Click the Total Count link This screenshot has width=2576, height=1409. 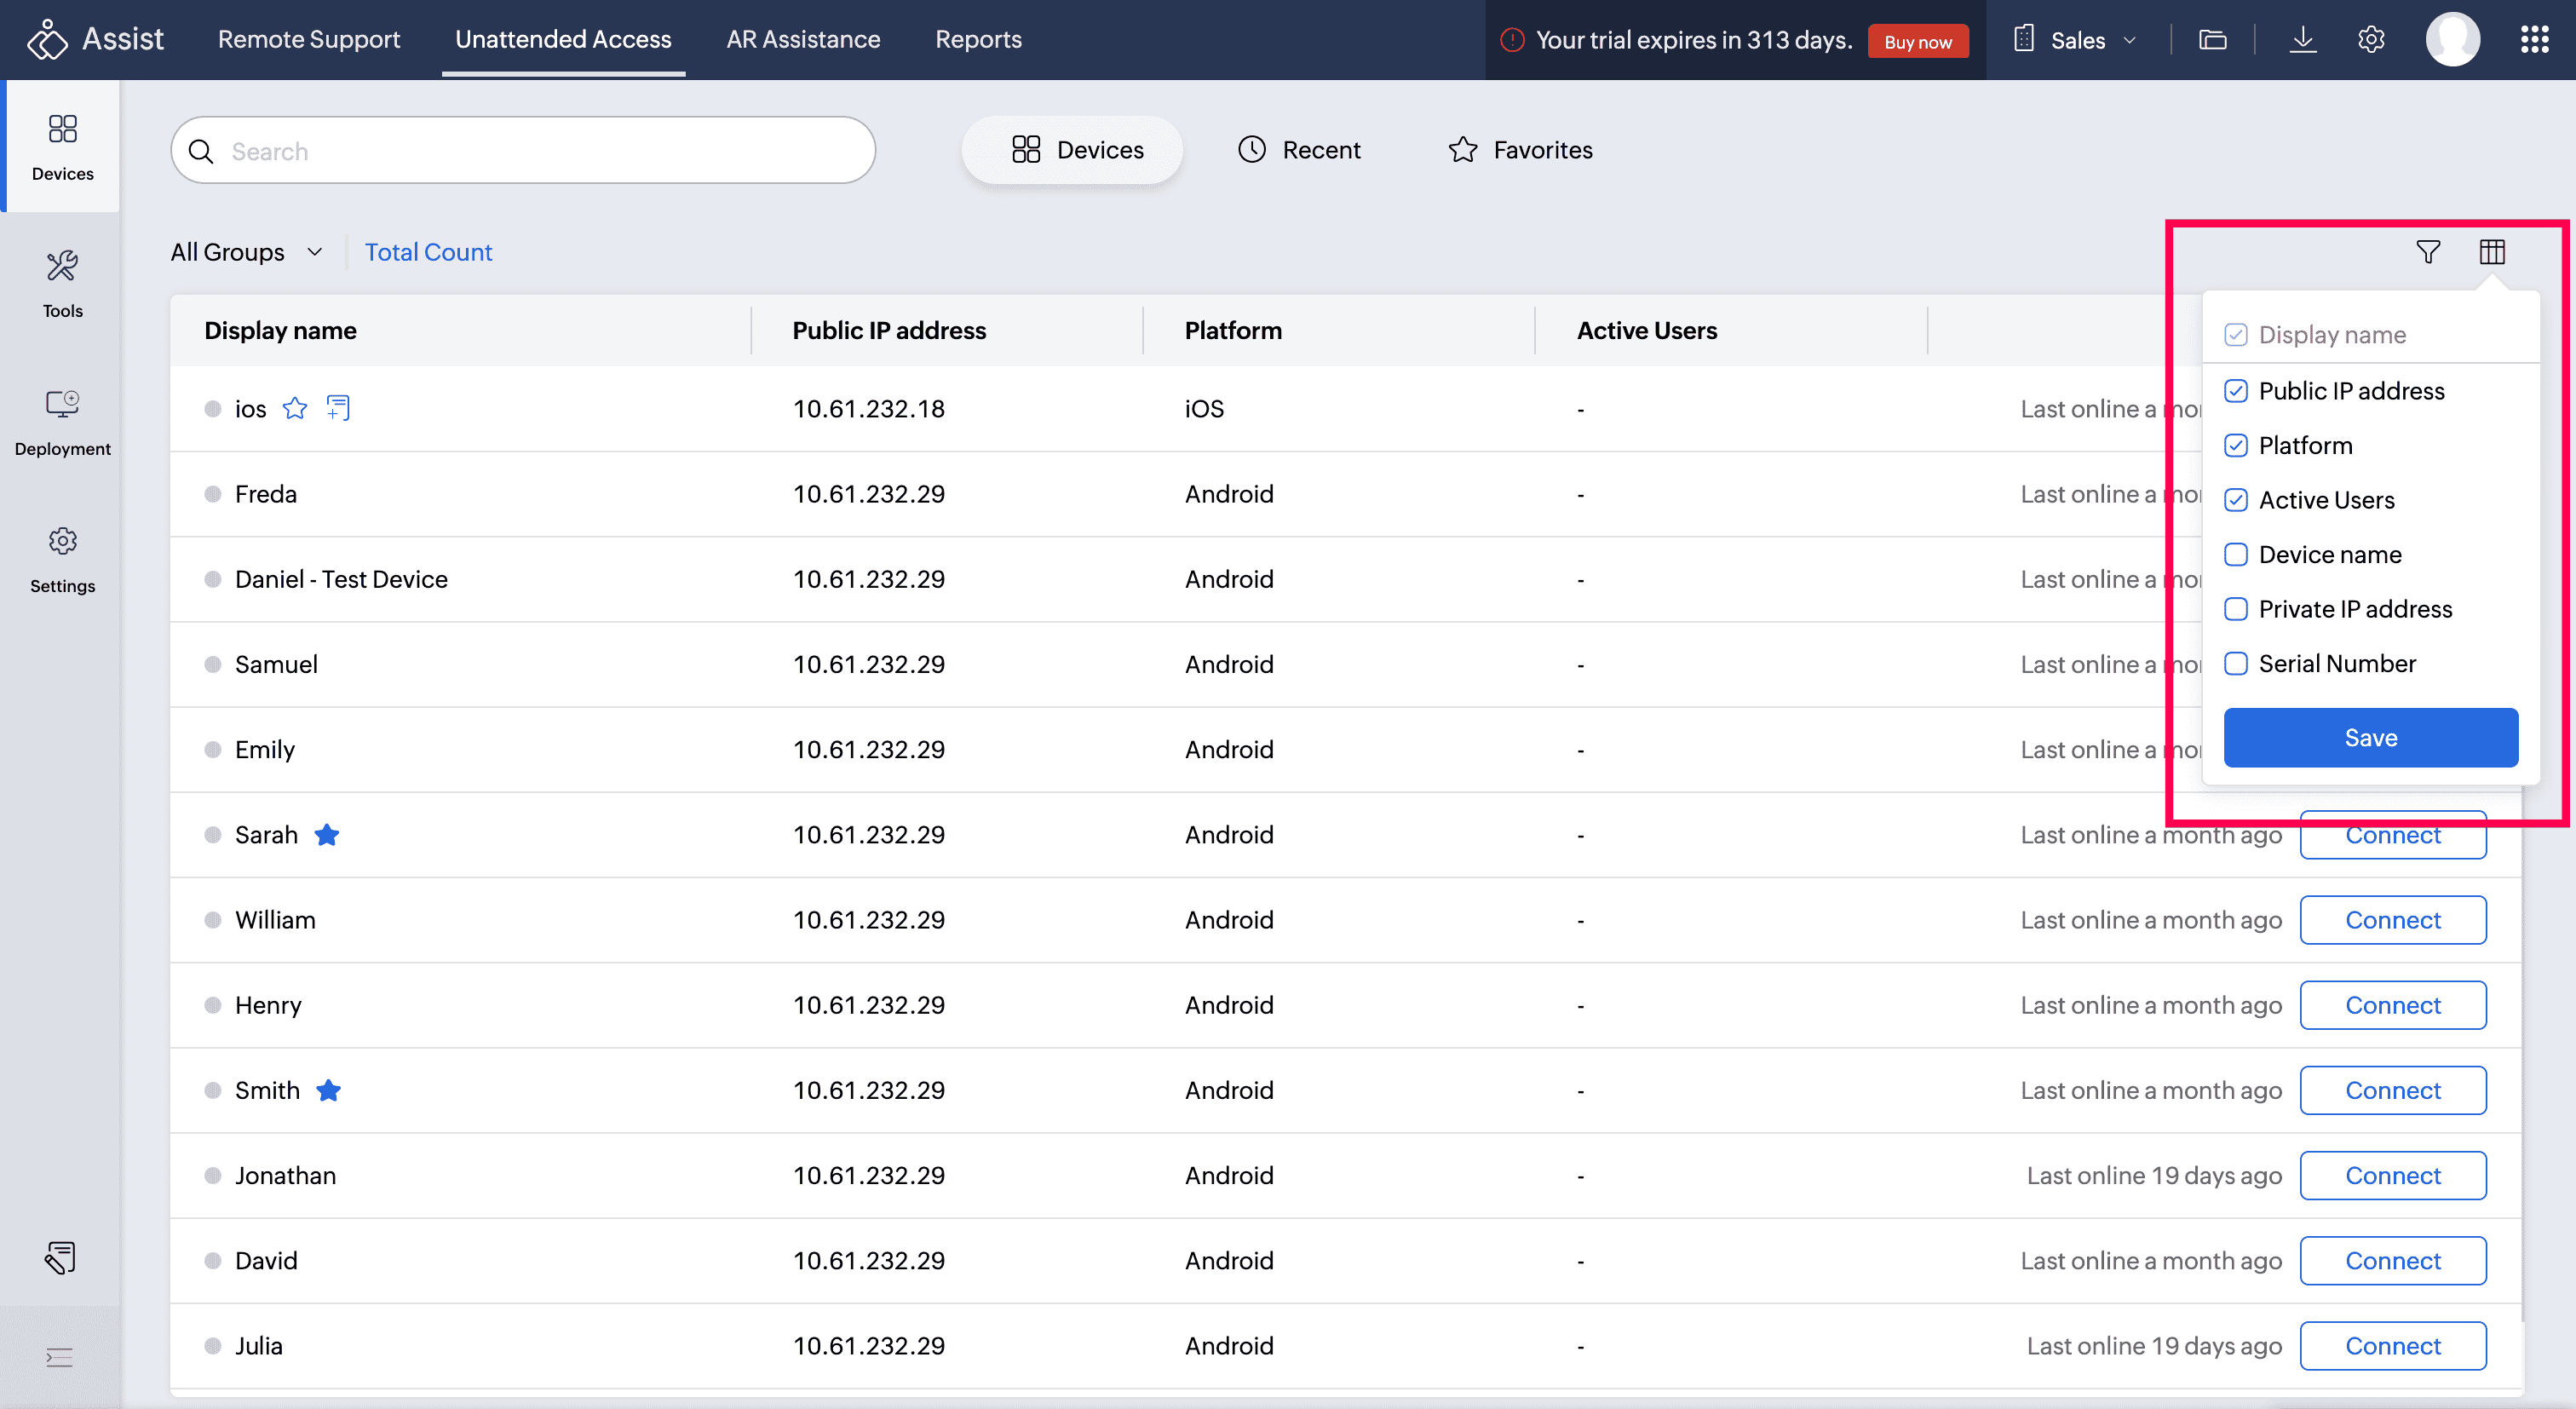pyautogui.click(x=428, y=252)
